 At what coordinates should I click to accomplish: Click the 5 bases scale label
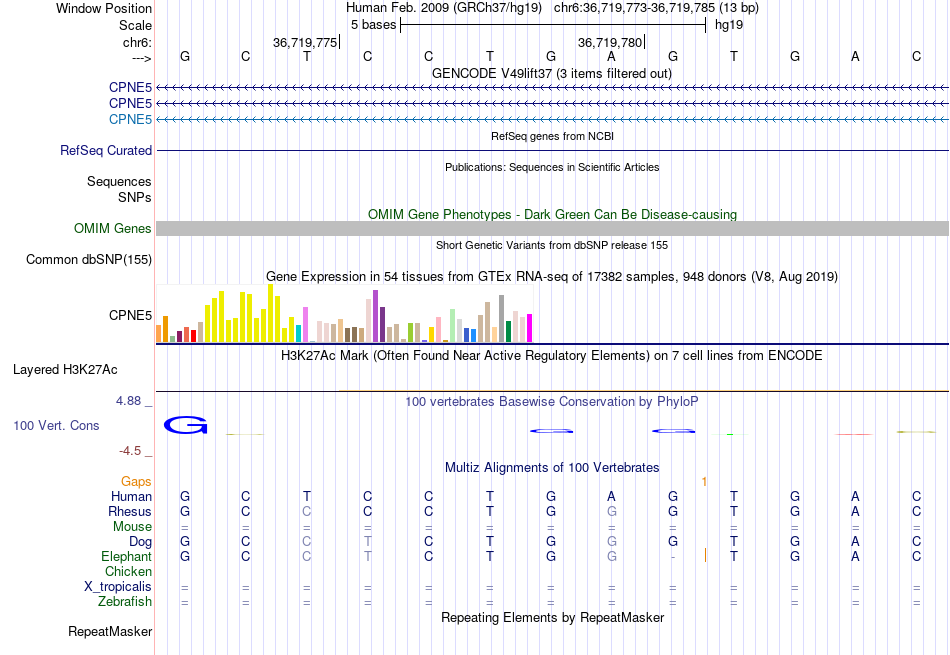(x=373, y=25)
